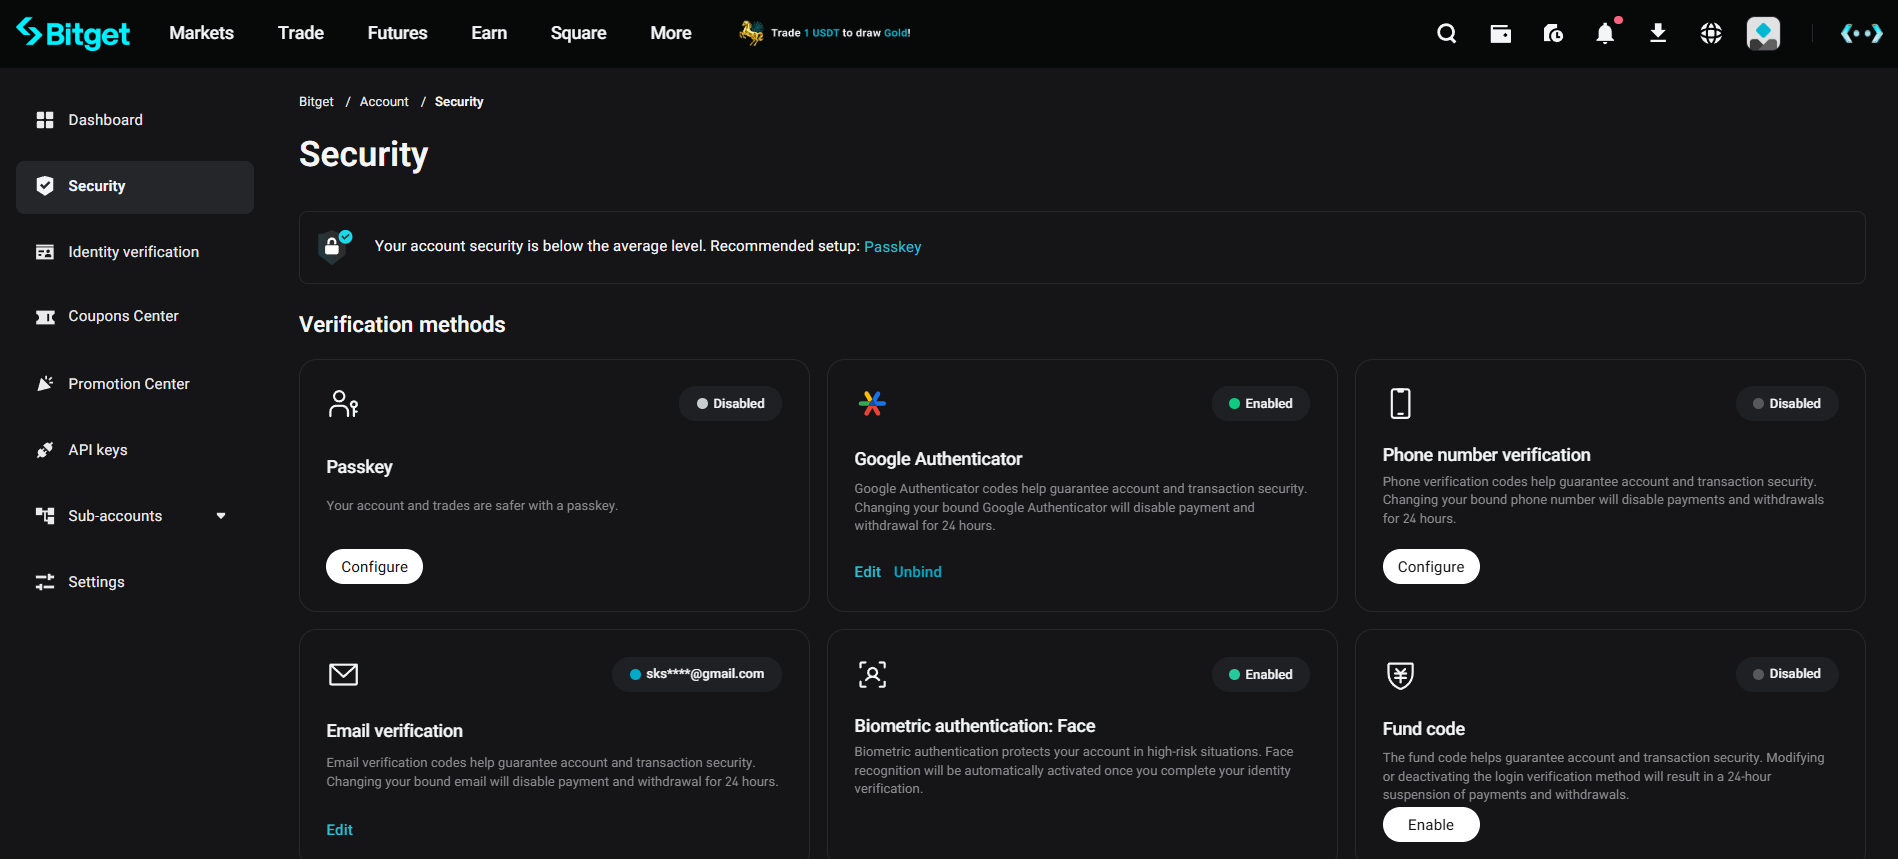Open the Markets menu item
The height and width of the screenshot is (859, 1898).
coord(201,33)
